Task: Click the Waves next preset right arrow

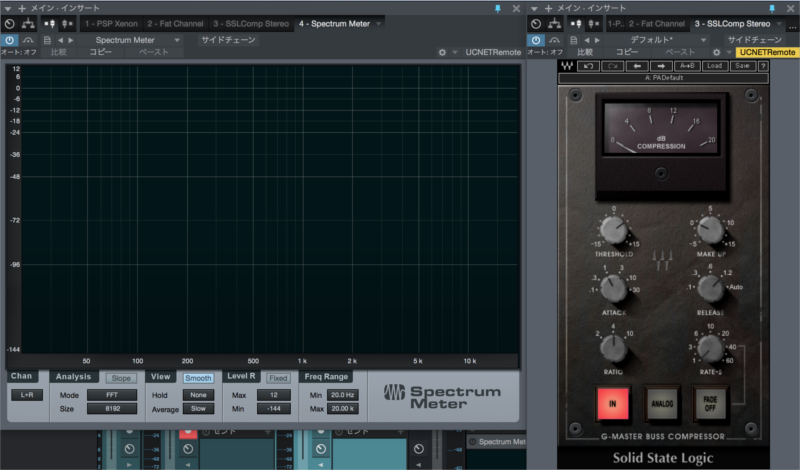Action: [661, 66]
